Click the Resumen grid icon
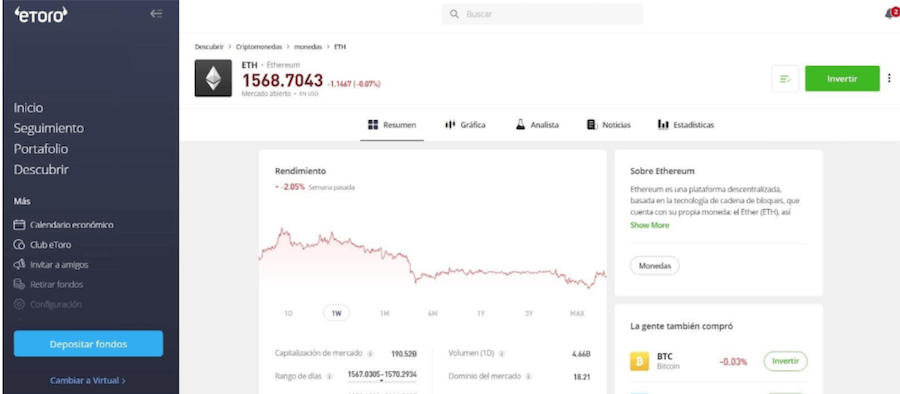Screen dimensions: 900x394 373,125
